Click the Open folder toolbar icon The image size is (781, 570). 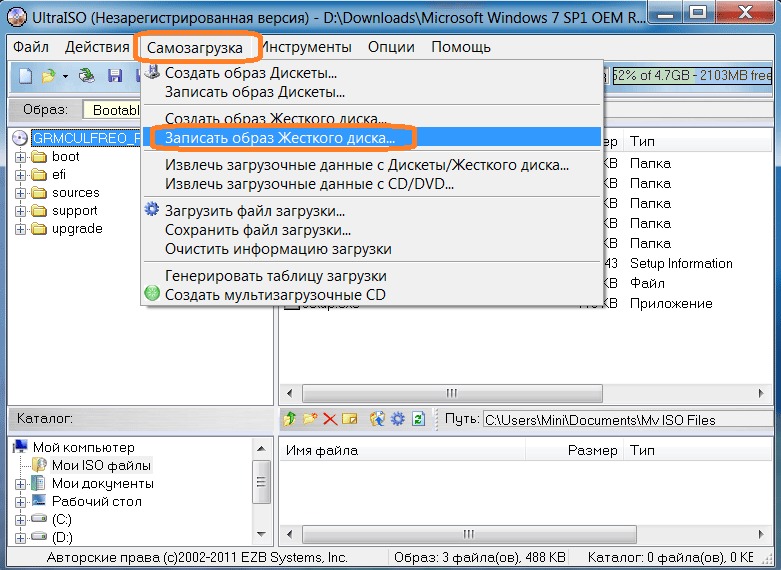pos(47,76)
